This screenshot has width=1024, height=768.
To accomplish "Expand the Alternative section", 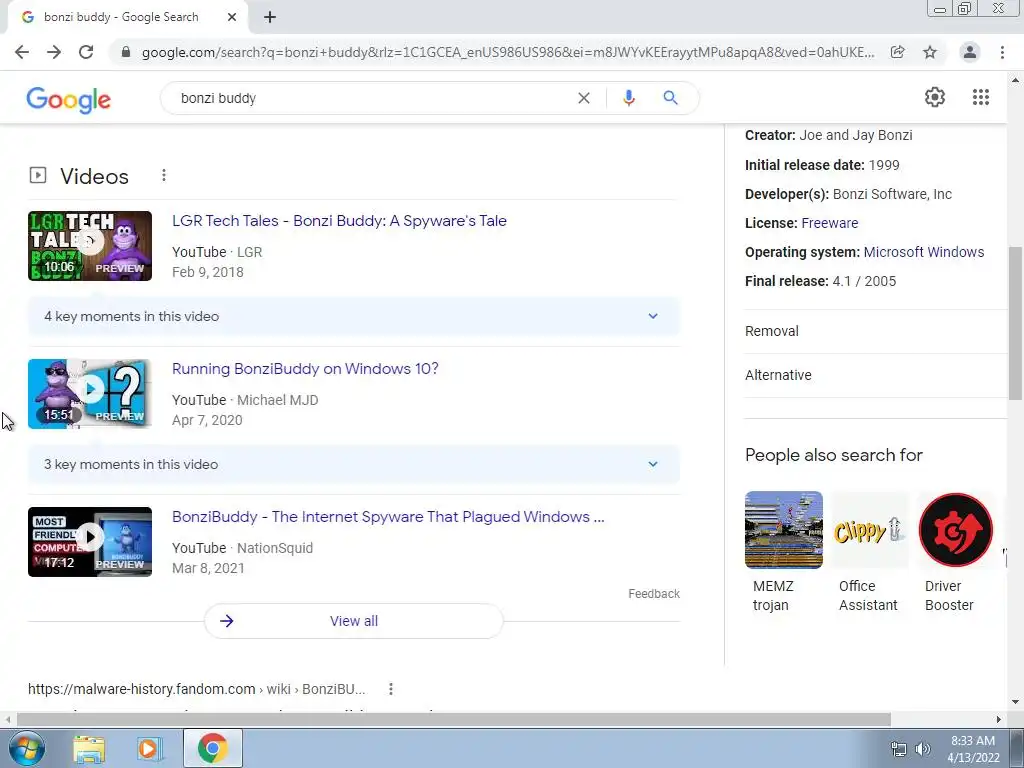I will pos(876,375).
